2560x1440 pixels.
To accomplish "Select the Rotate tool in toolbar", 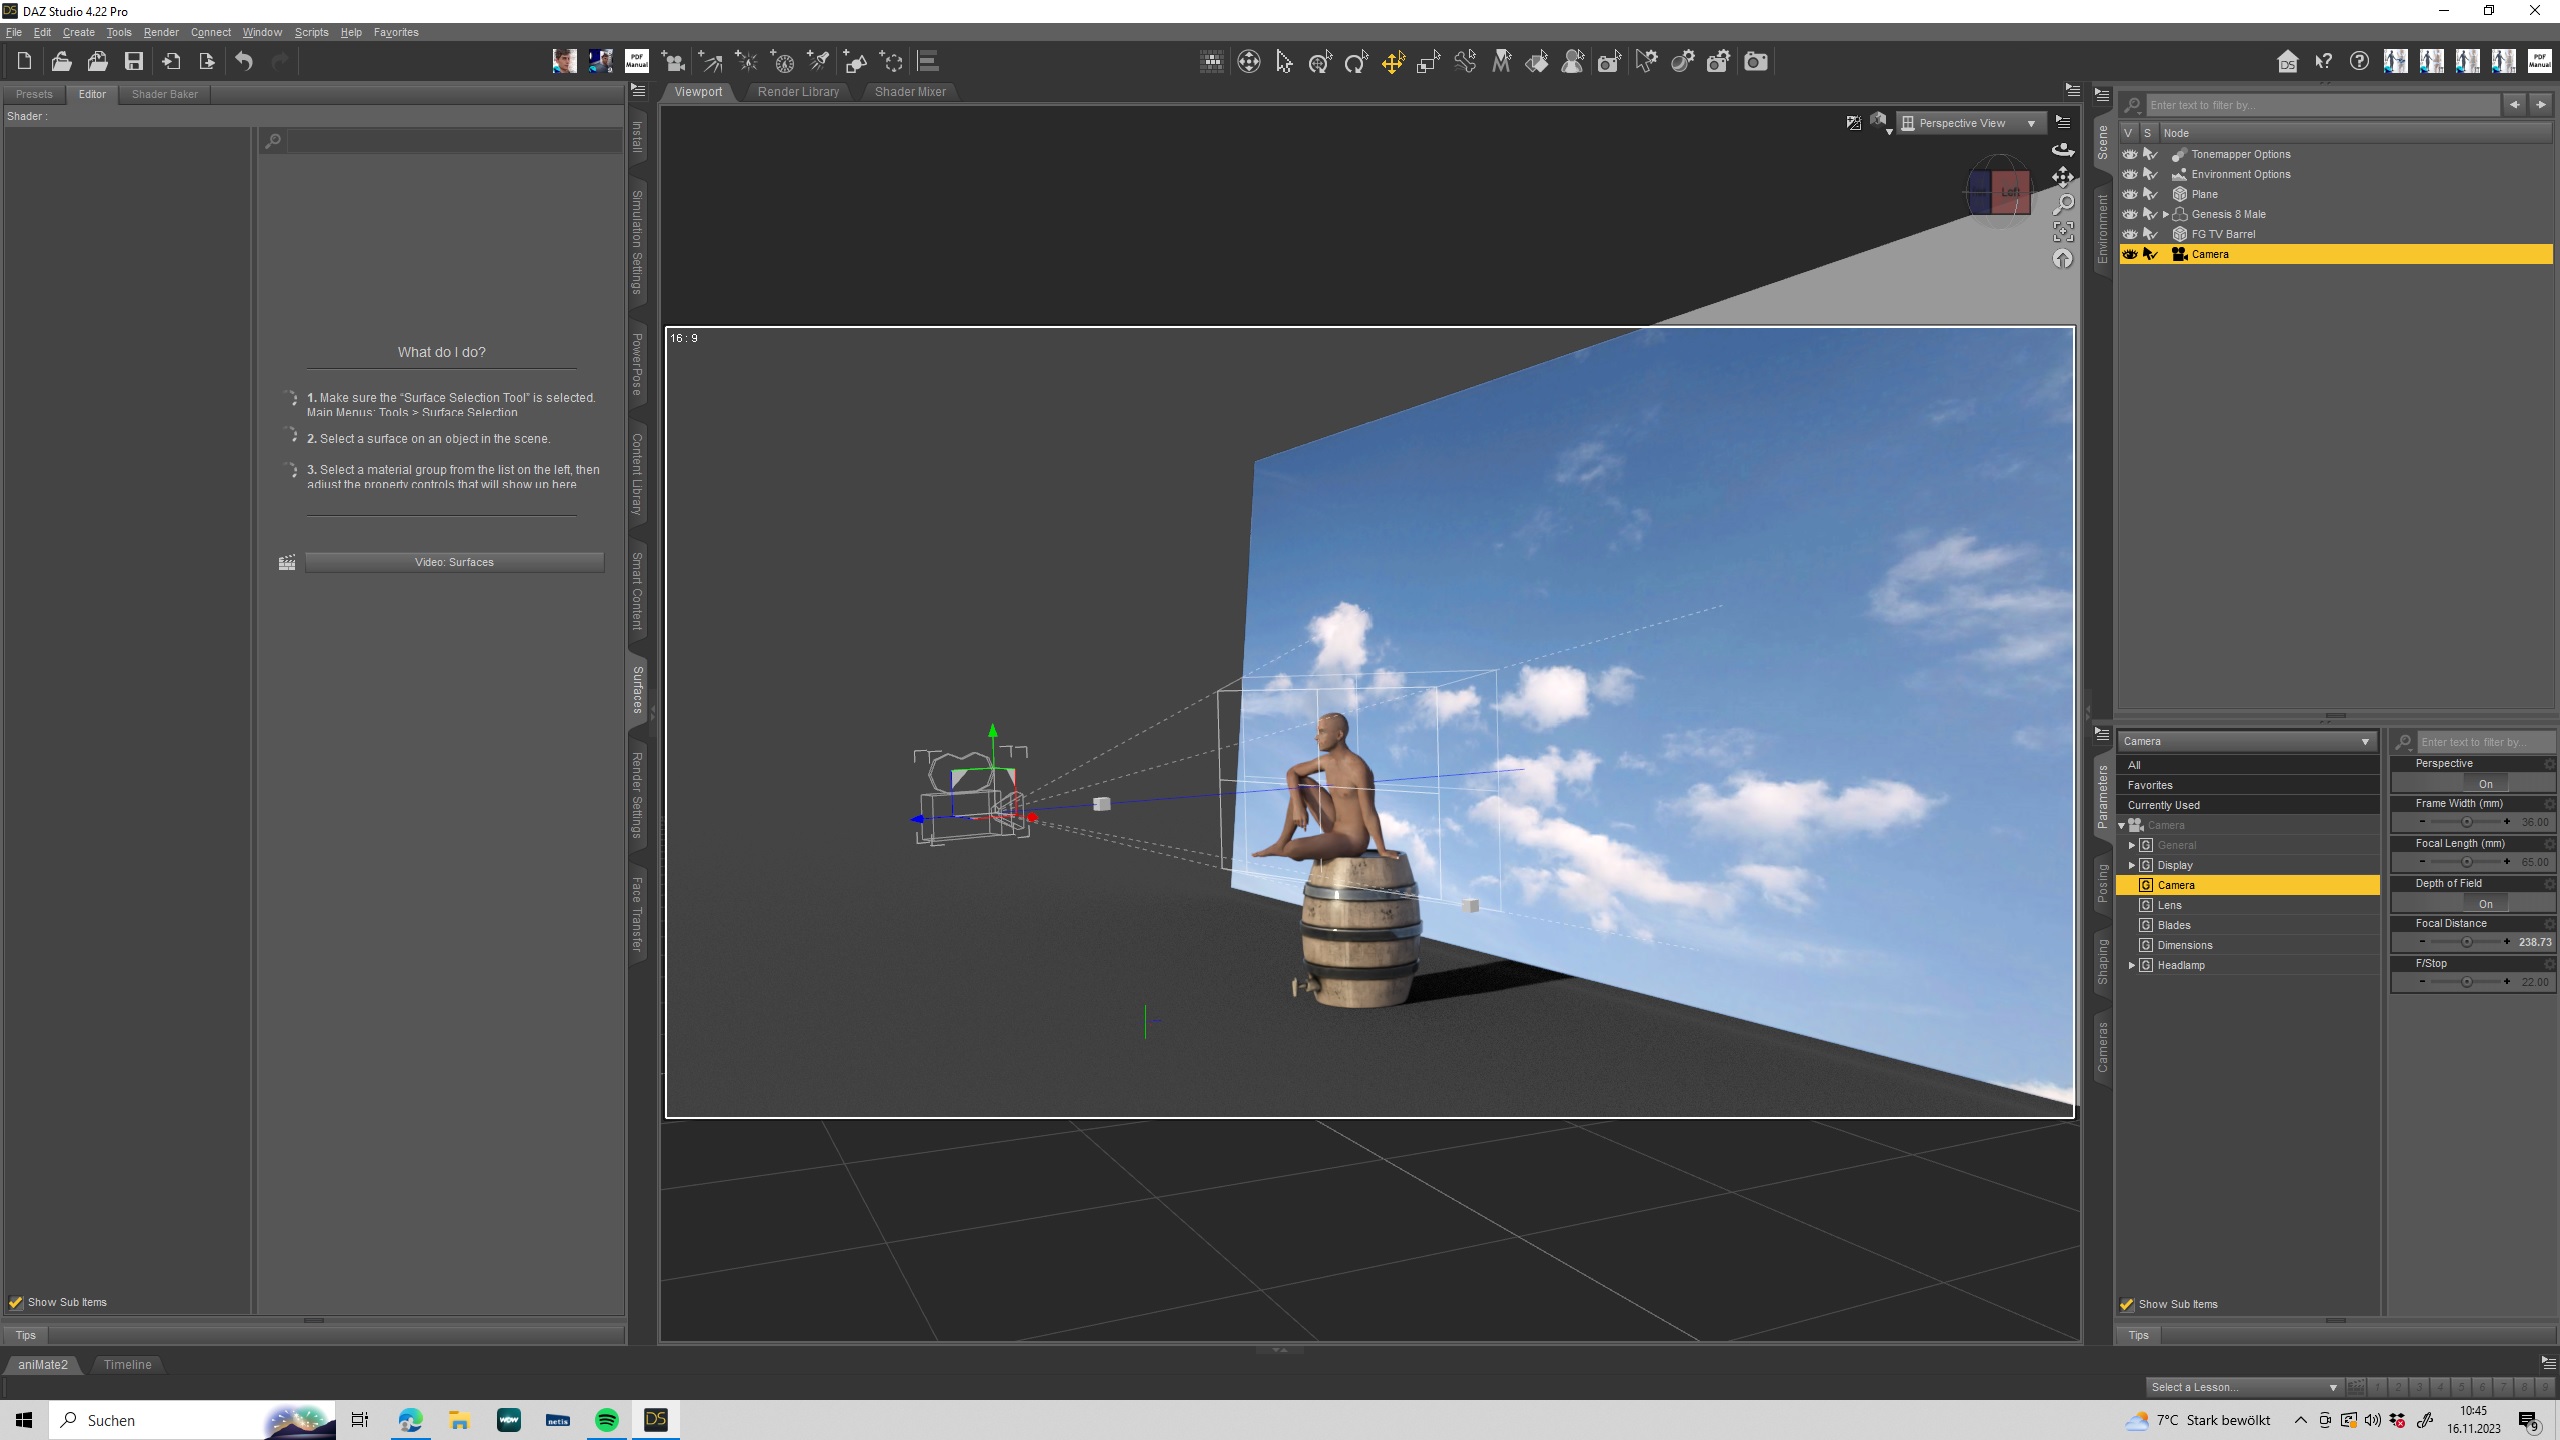I will pyautogui.click(x=1356, y=63).
